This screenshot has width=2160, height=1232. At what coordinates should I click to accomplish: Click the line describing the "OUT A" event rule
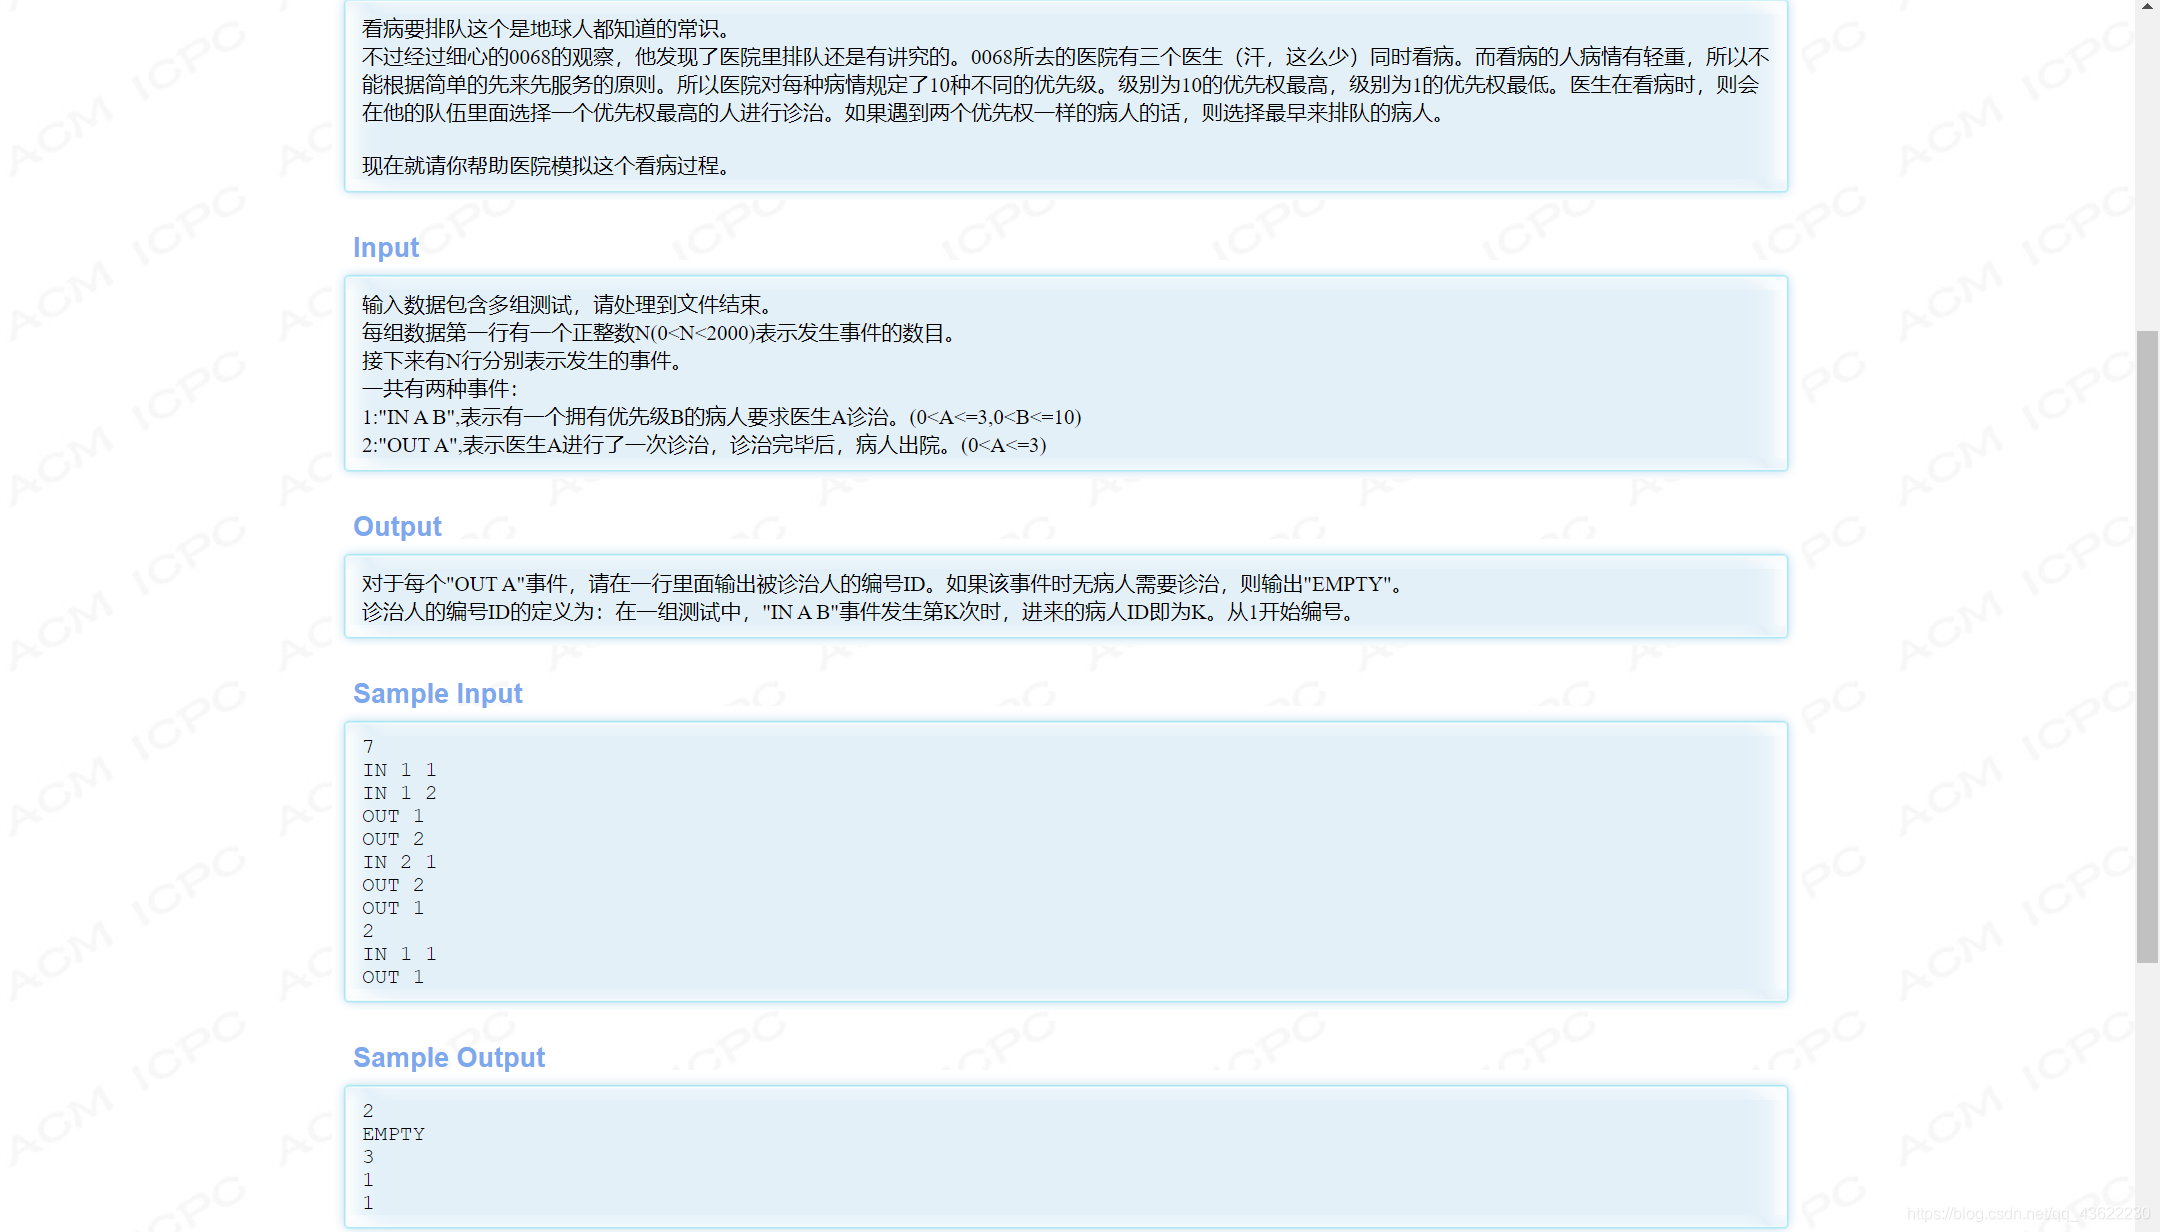[703, 445]
